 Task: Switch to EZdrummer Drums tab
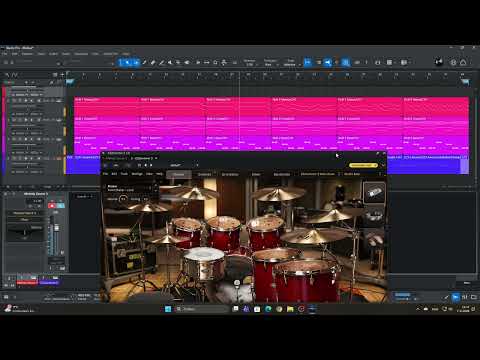coord(179,174)
